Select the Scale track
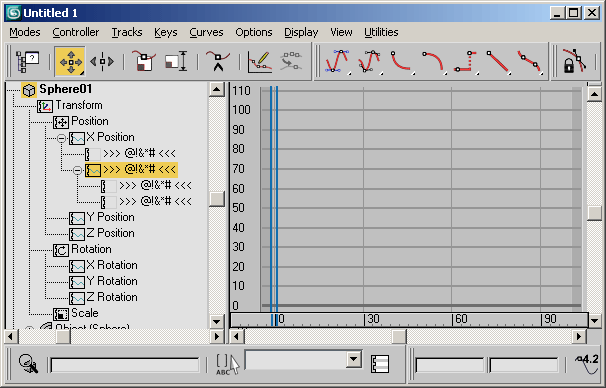Image resolution: width=606 pixels, height=388 pixels. (x=85, y=313)
